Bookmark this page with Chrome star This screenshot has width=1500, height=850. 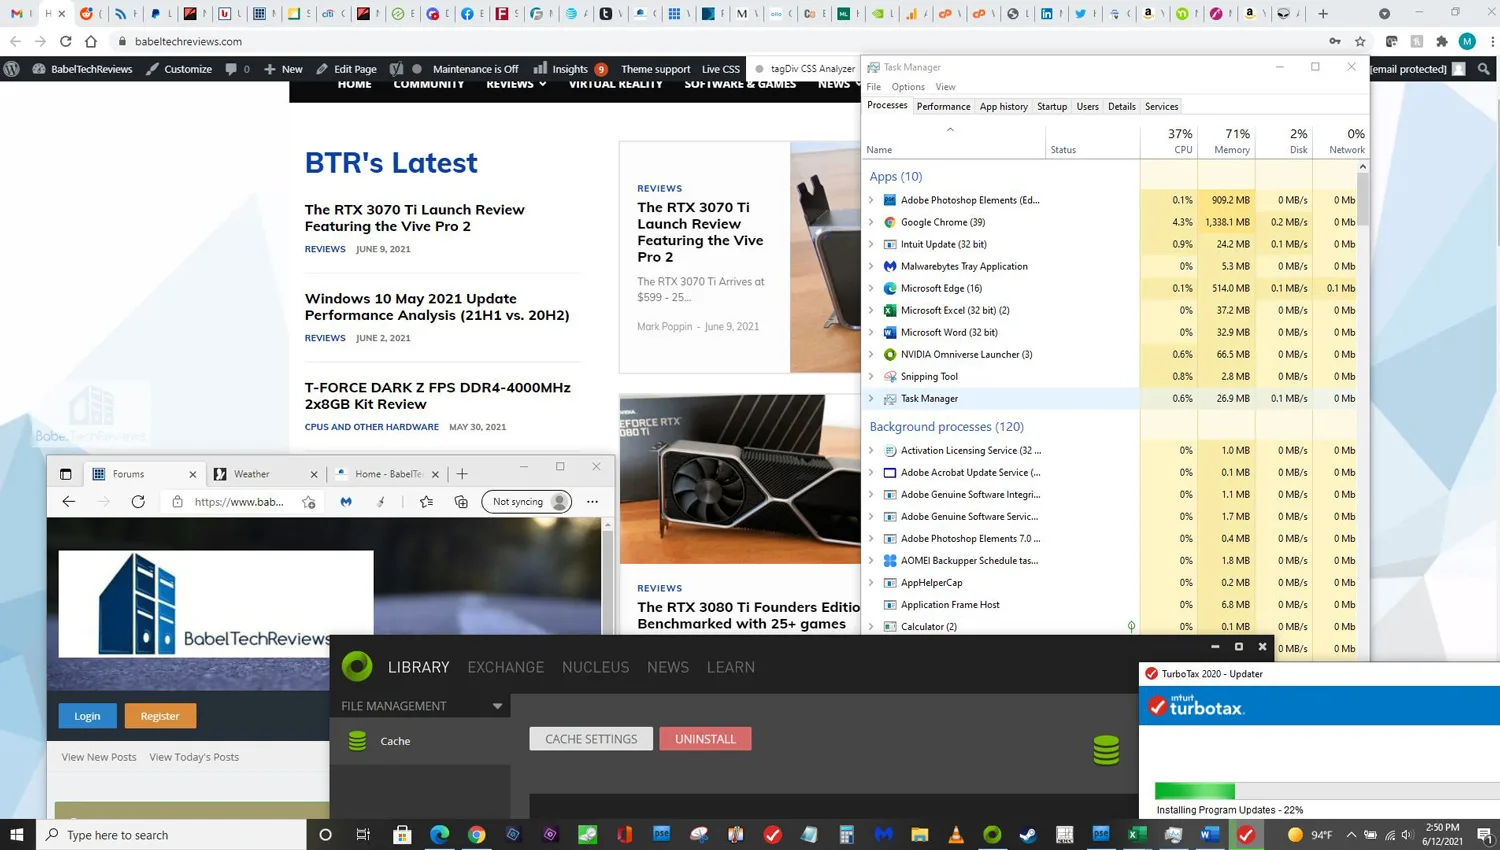click(x=1360, y=41)
